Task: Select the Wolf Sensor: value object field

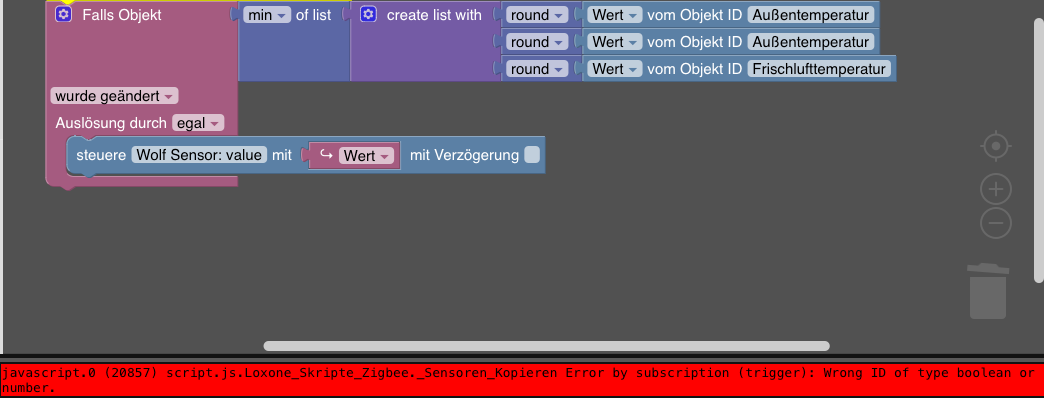Action: (x=200, y=155)
